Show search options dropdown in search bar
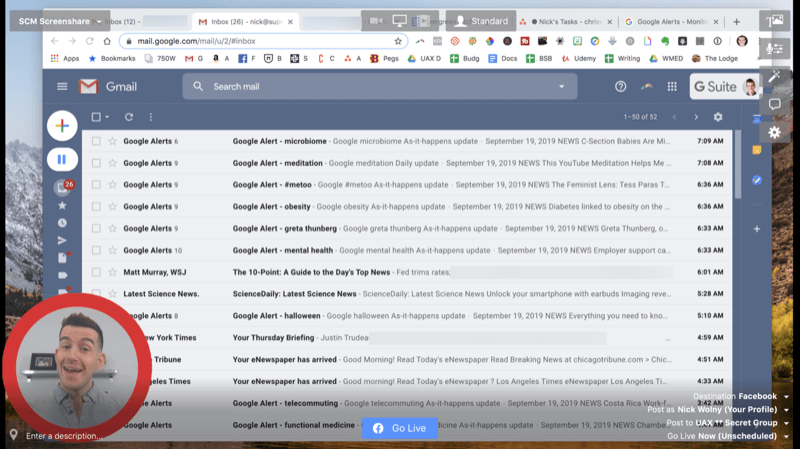The width and height of the screenshot is (800, 449). 562,87
